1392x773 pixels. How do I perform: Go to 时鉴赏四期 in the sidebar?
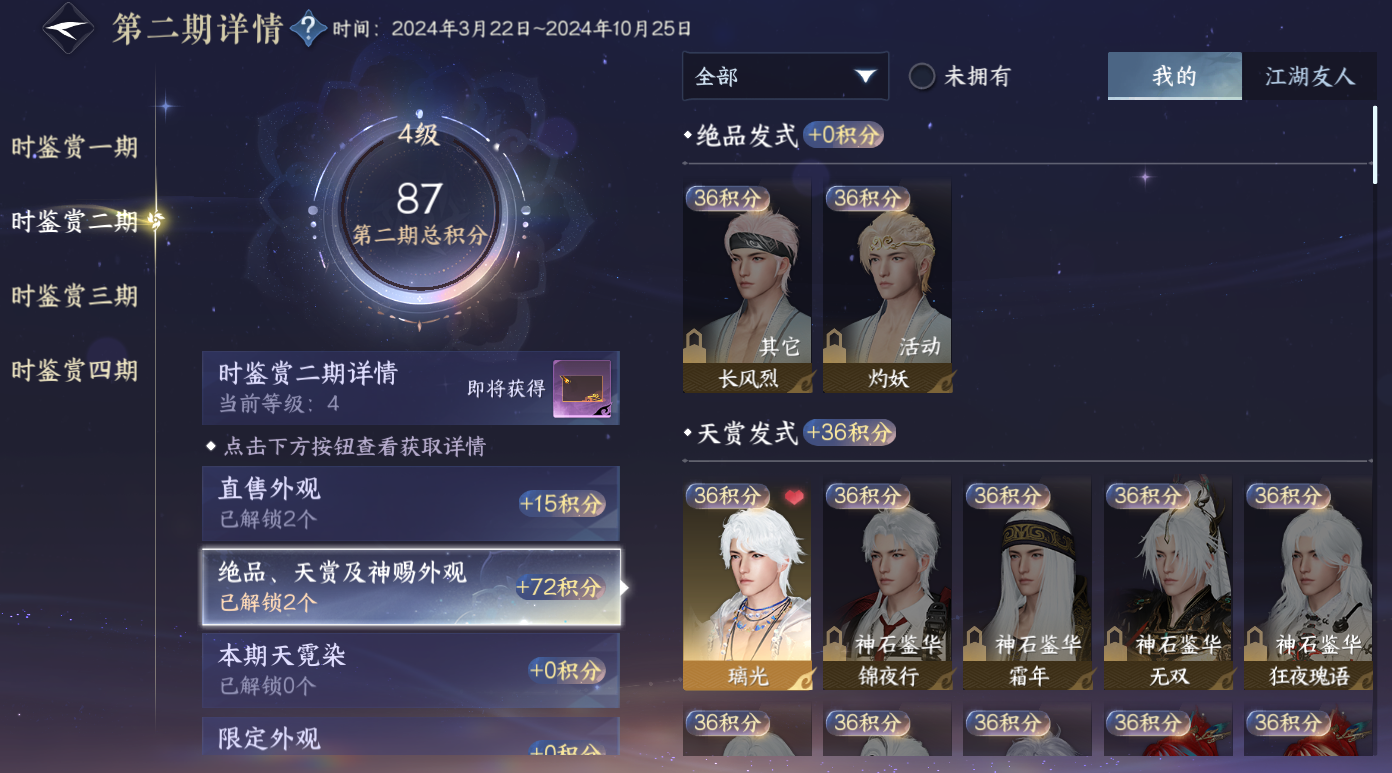75,371
